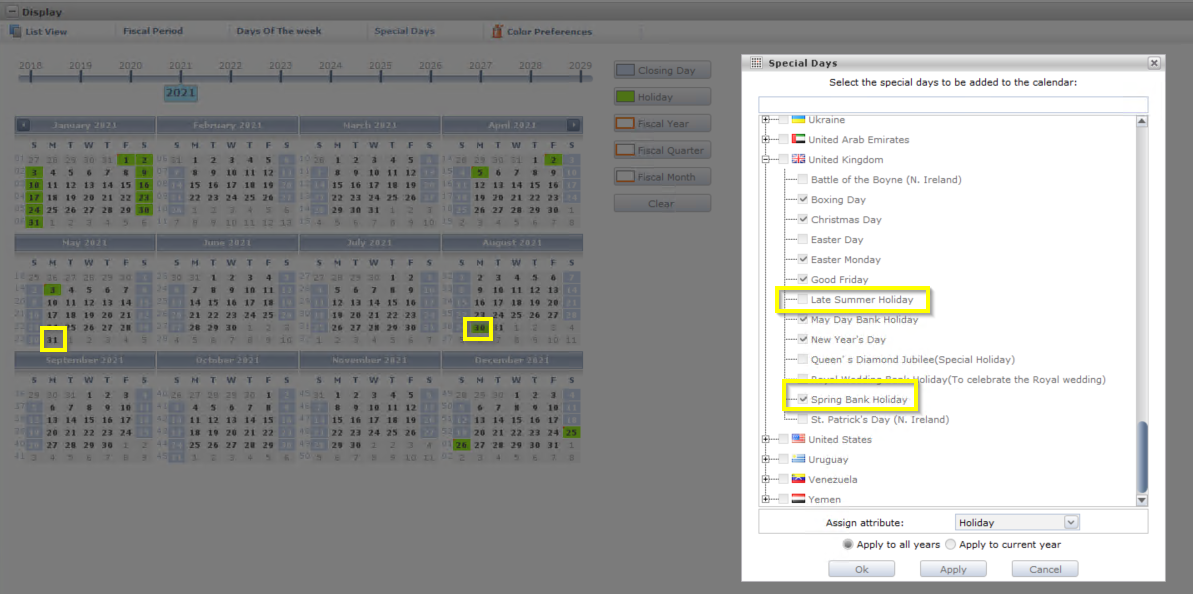1193x594 pixels.
Task: Go to next month arrow on April 2021
Action: (x=573, y=125)
